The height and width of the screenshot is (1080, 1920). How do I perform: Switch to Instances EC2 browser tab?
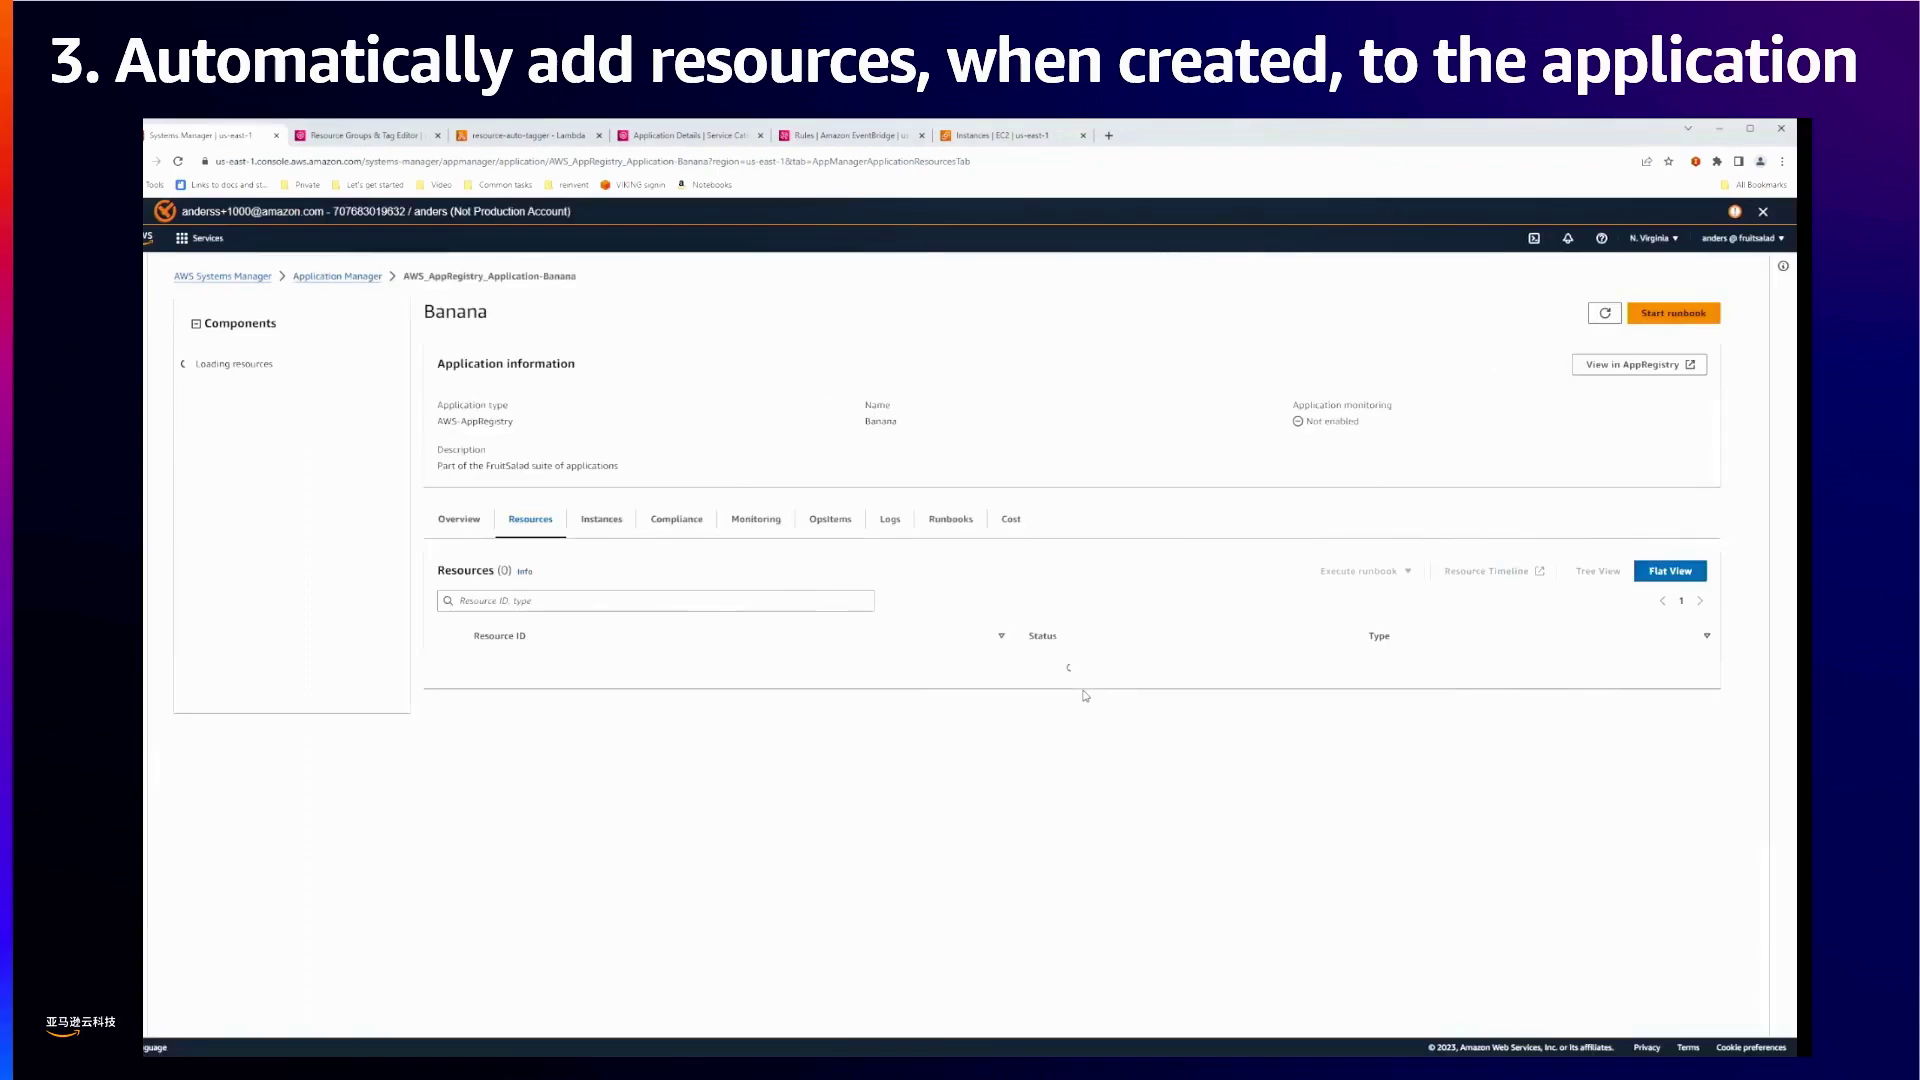click(1012, 135)
